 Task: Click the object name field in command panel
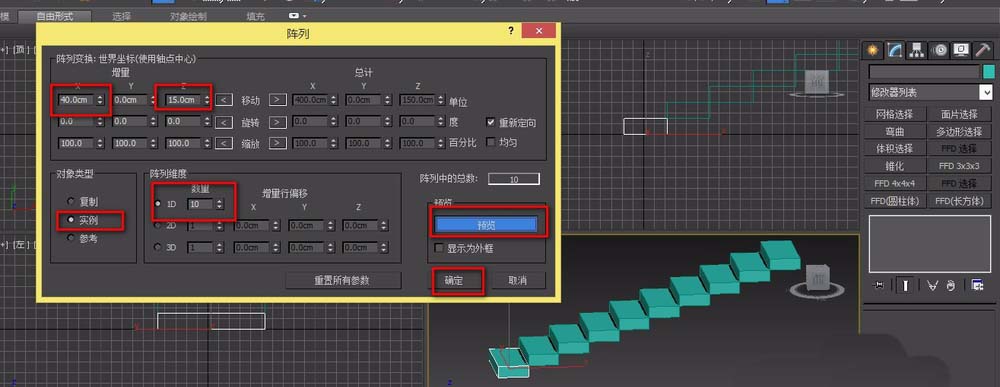[923, 71]
